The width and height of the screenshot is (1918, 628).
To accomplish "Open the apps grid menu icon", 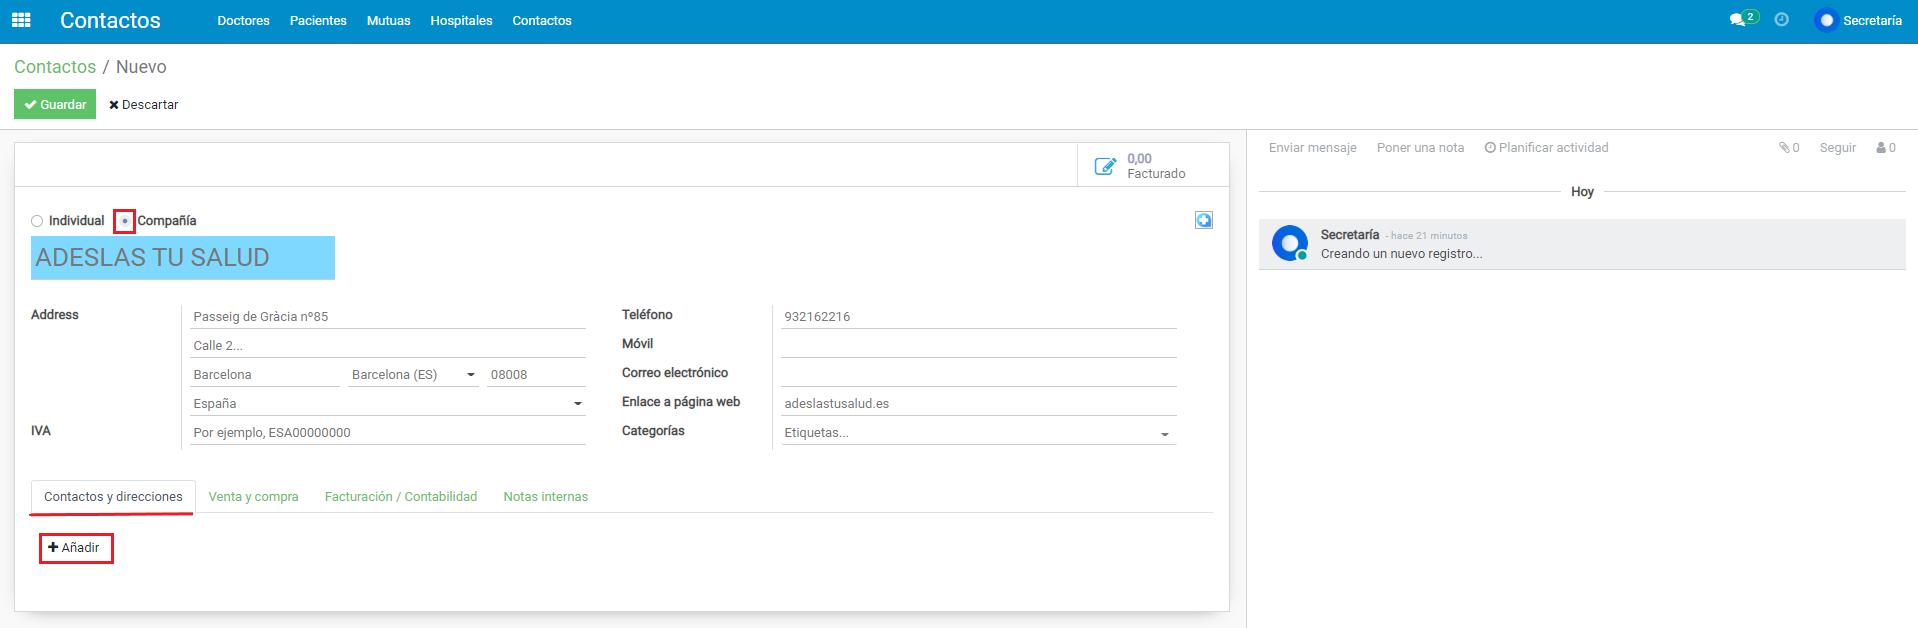I will coord(21,20).
